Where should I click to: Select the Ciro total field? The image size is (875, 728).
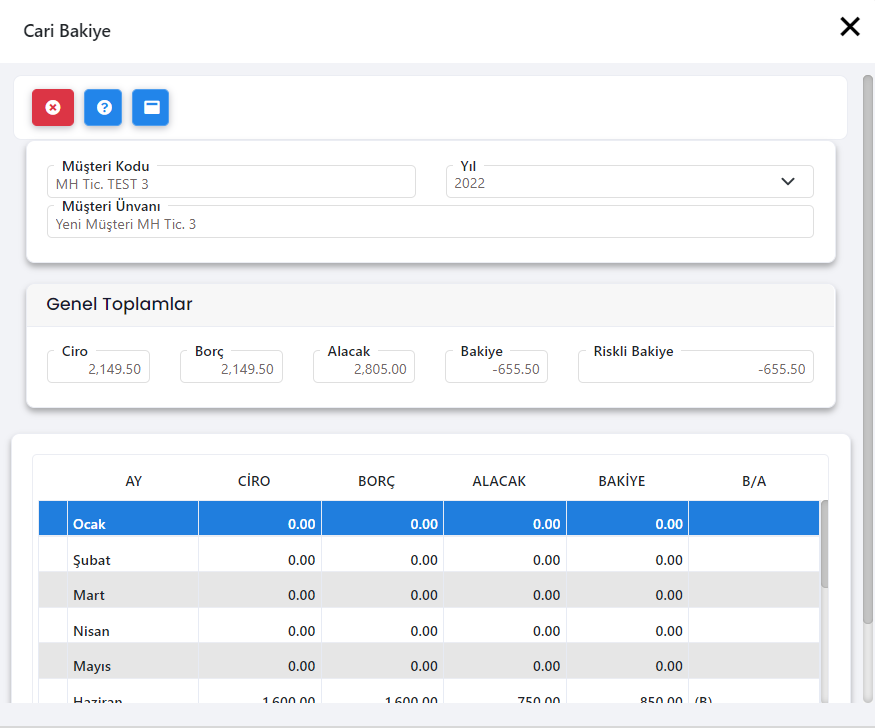(x=98, y=368)
